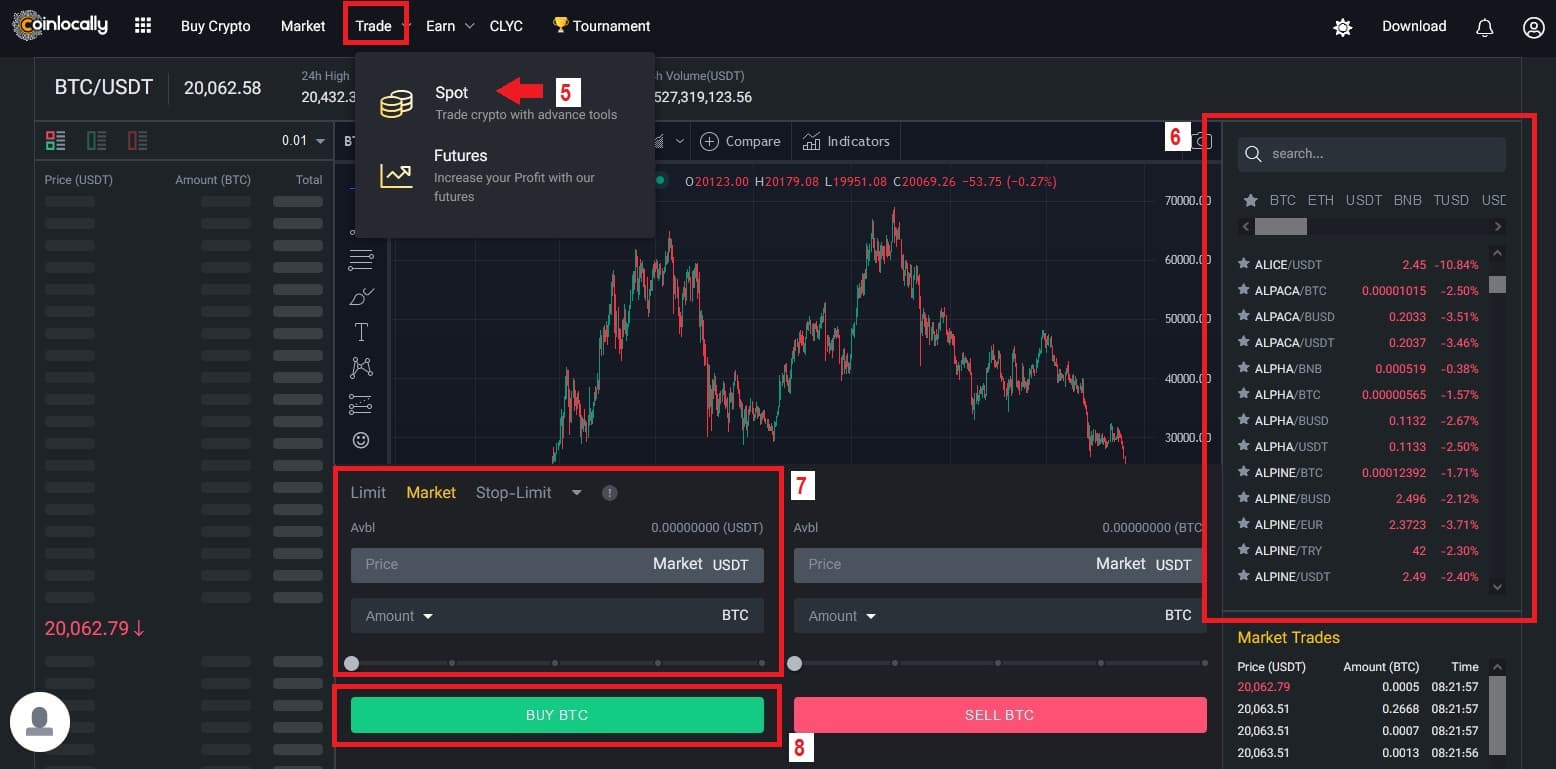
Task: Toggle favorite star on ALPHA/BUSD
Action: pyautogui.click(x=1244, y=420)
